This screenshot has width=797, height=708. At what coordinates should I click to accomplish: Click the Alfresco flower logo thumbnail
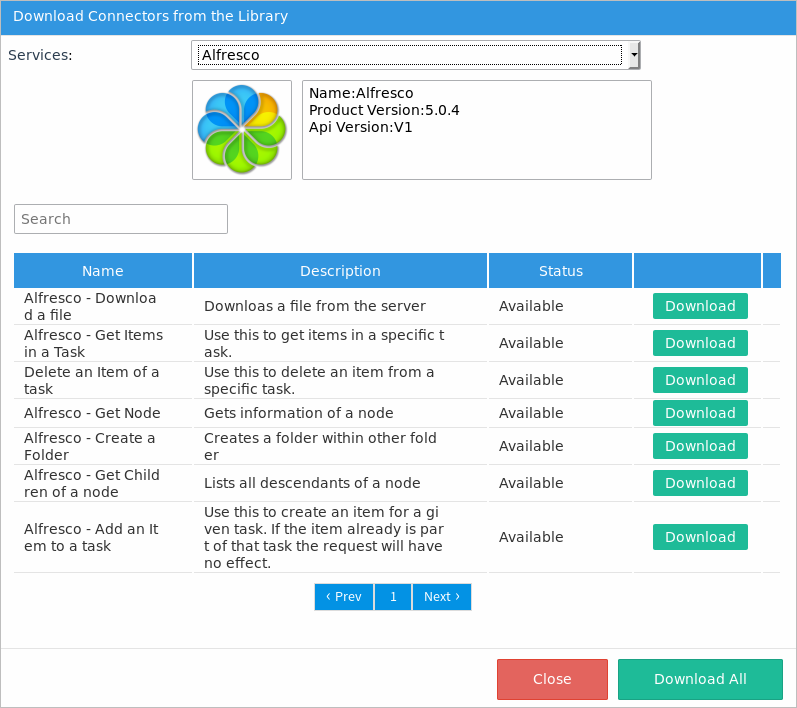(242, 130)
